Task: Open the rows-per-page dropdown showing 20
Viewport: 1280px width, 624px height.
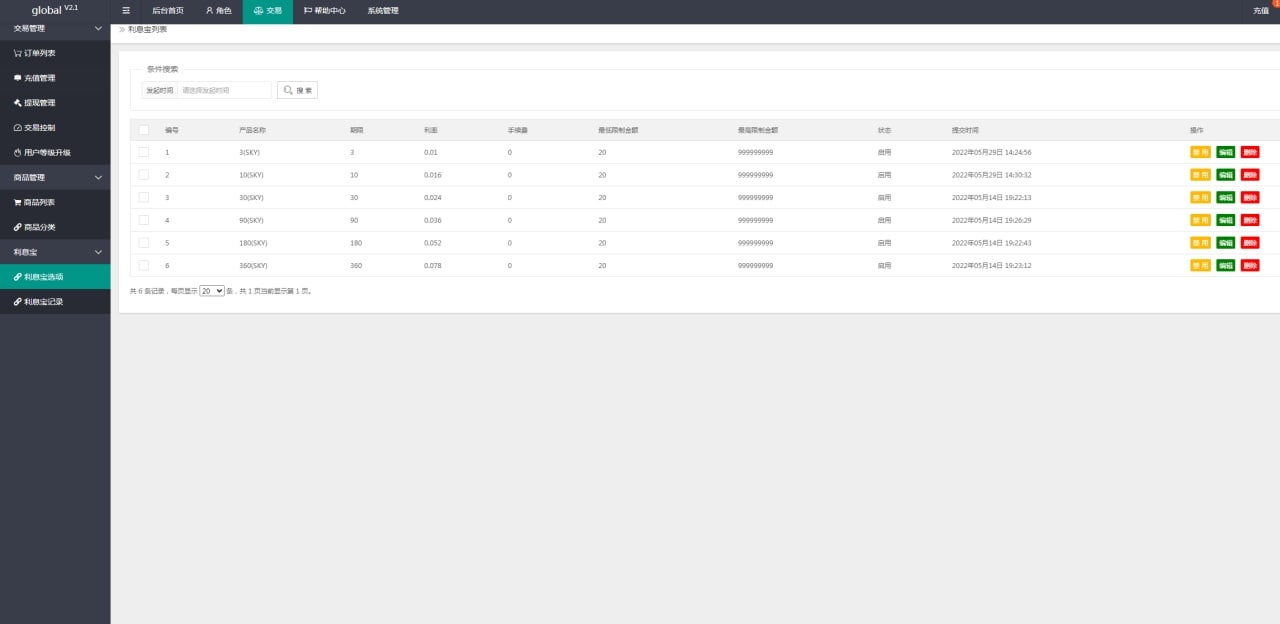Action: [x=212, y=291]
